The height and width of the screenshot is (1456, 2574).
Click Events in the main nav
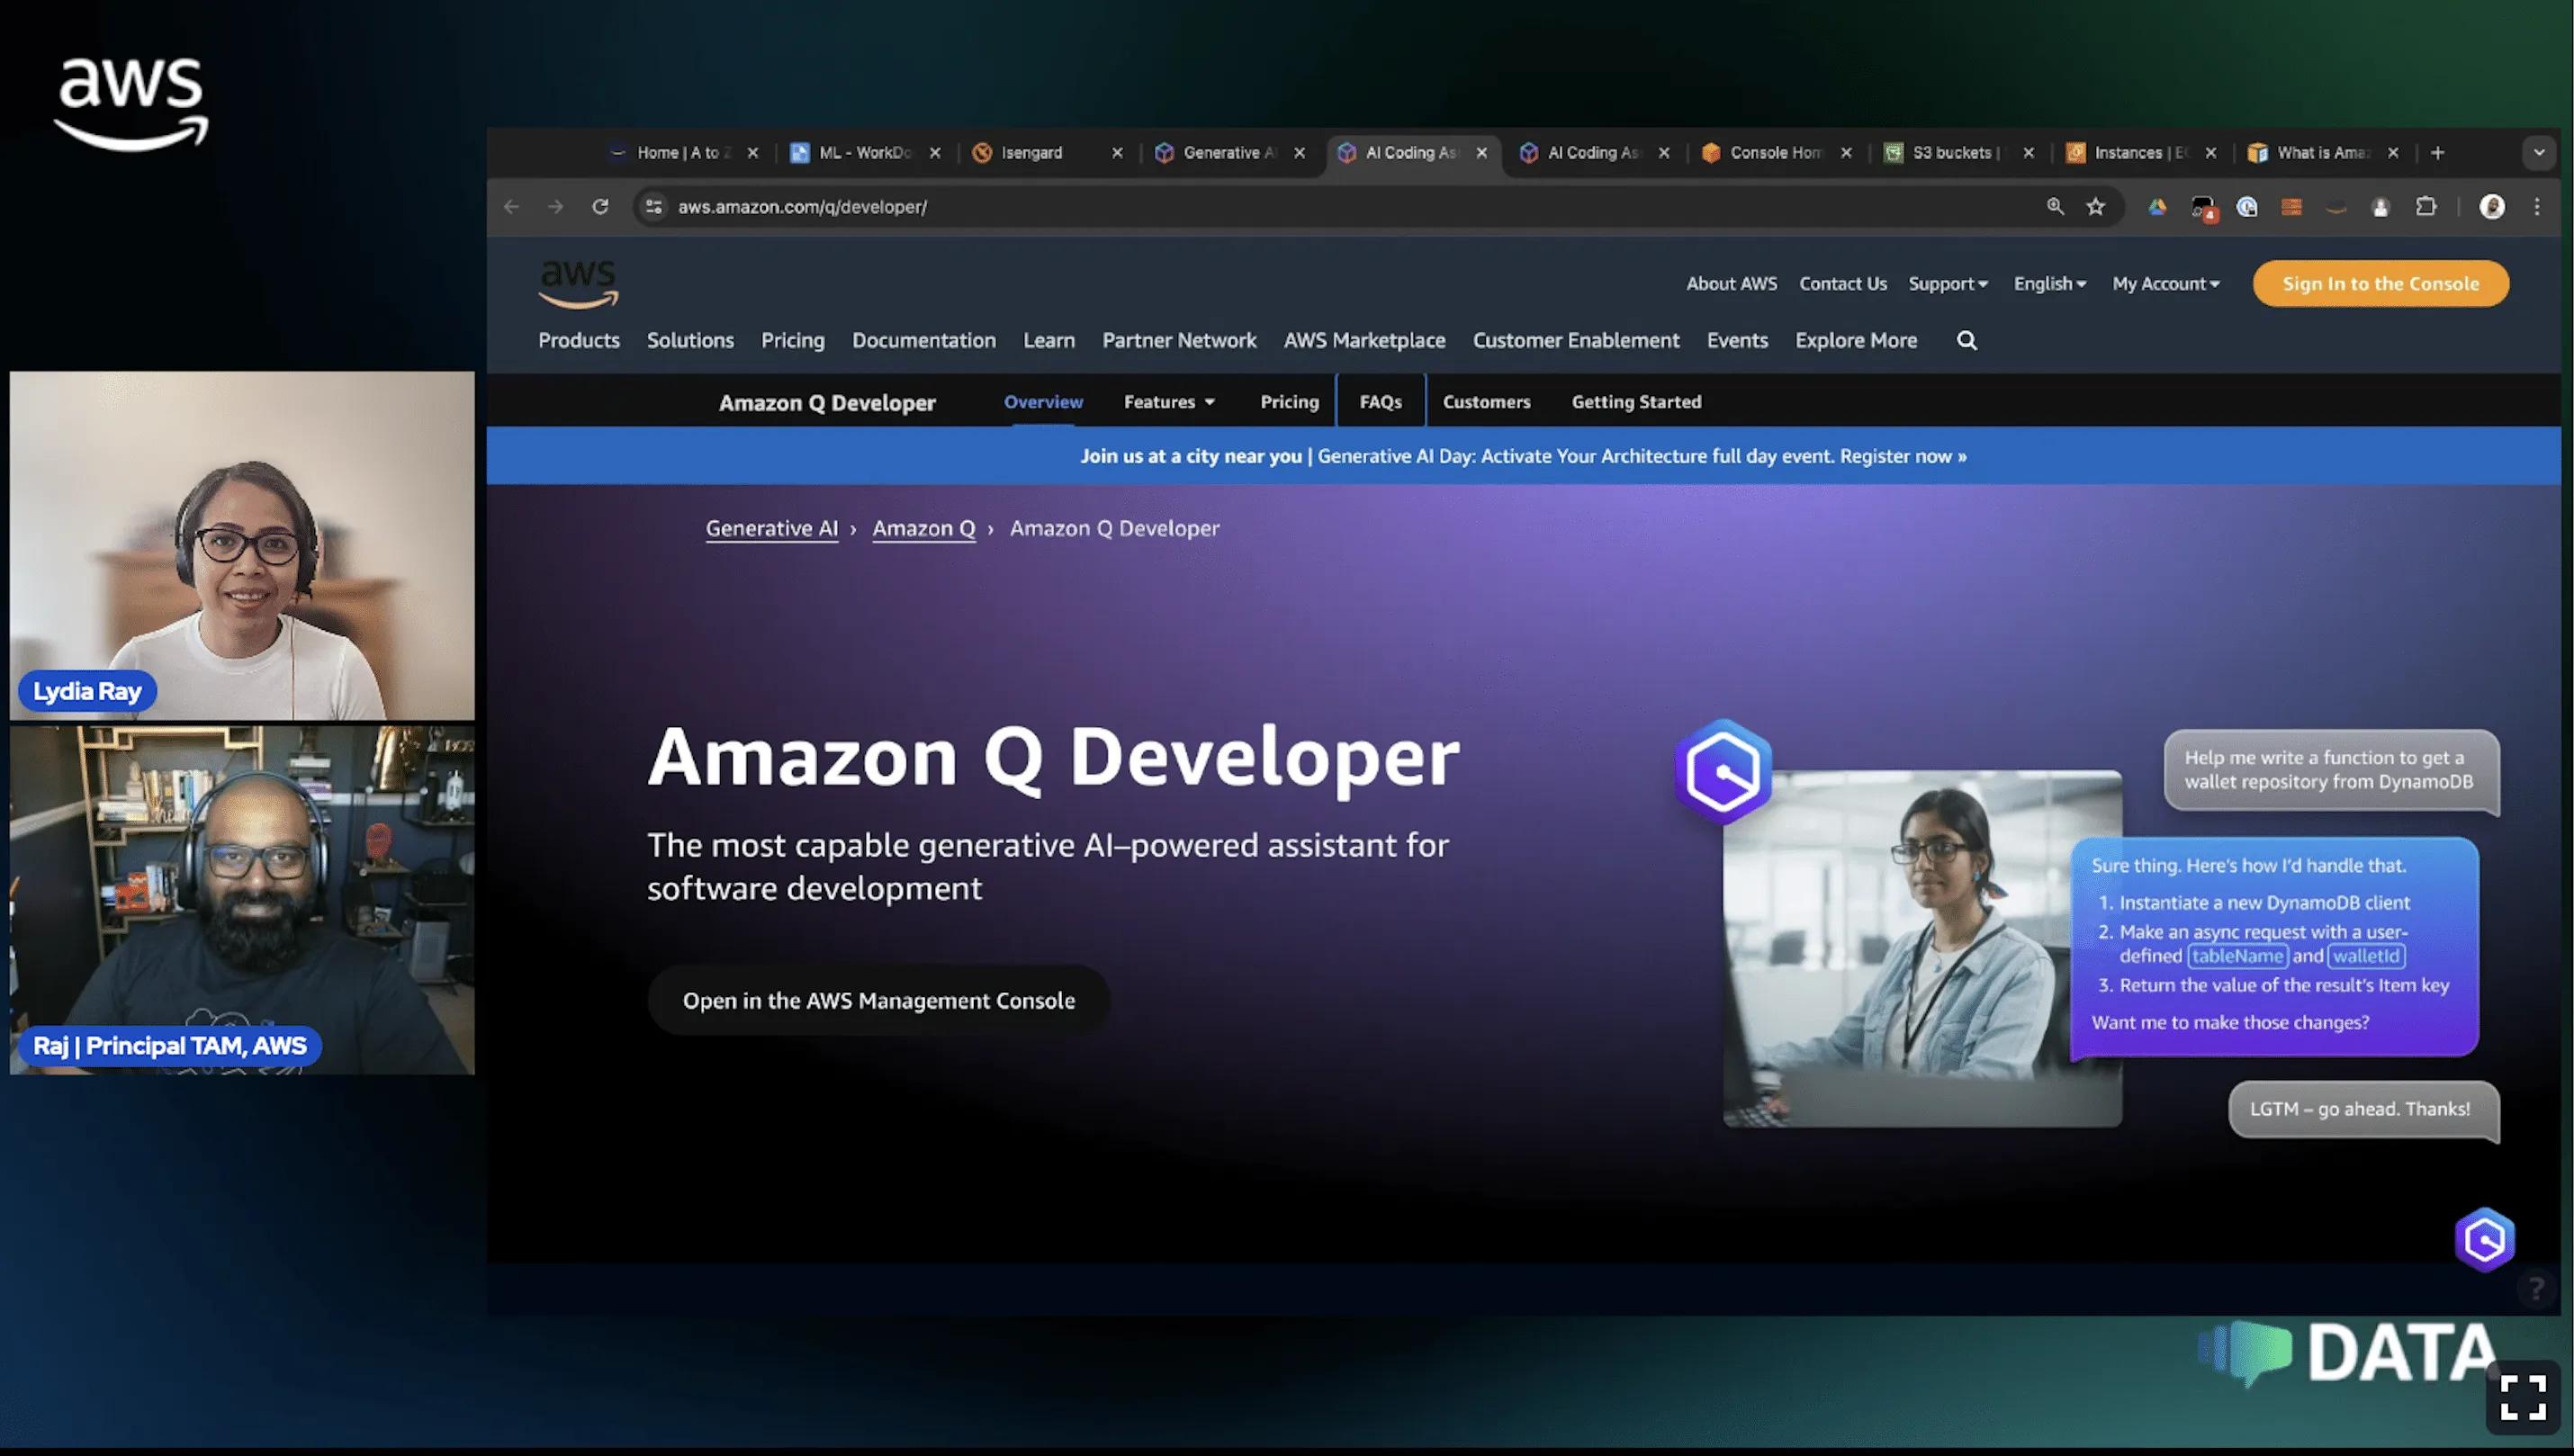[x=1737, y=341]
